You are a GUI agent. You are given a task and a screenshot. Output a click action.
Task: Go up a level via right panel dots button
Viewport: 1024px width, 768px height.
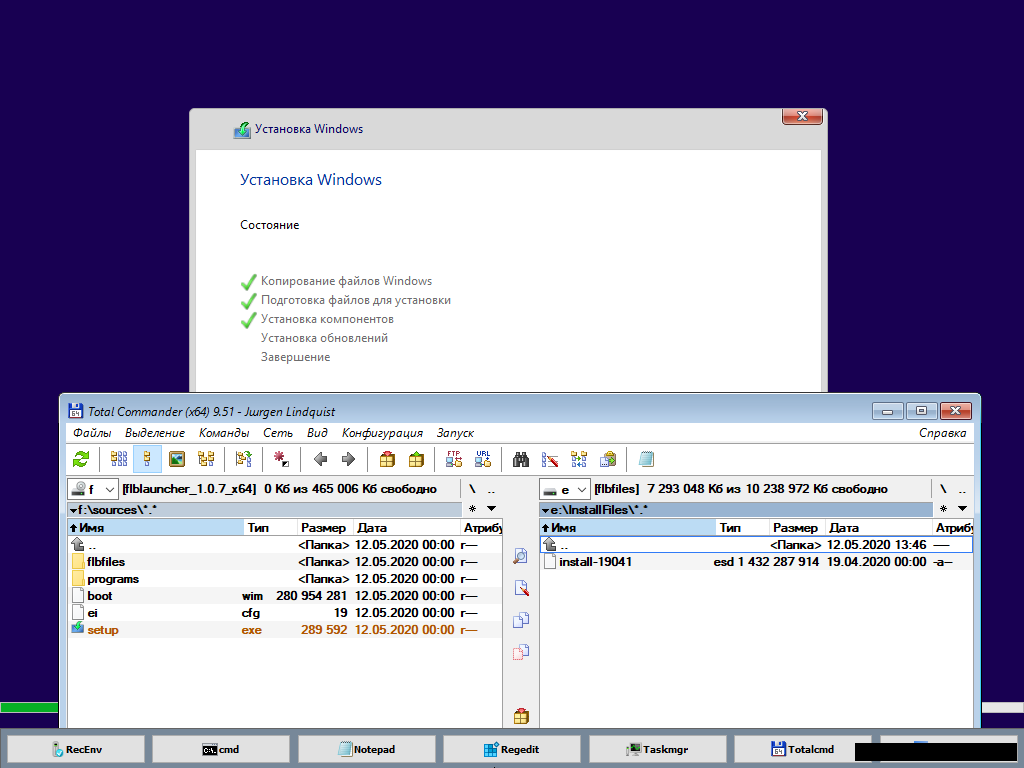(x=962, y=489)
